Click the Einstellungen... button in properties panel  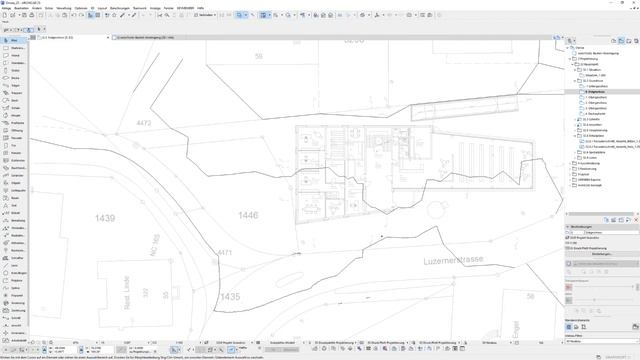tap(602, 254)
